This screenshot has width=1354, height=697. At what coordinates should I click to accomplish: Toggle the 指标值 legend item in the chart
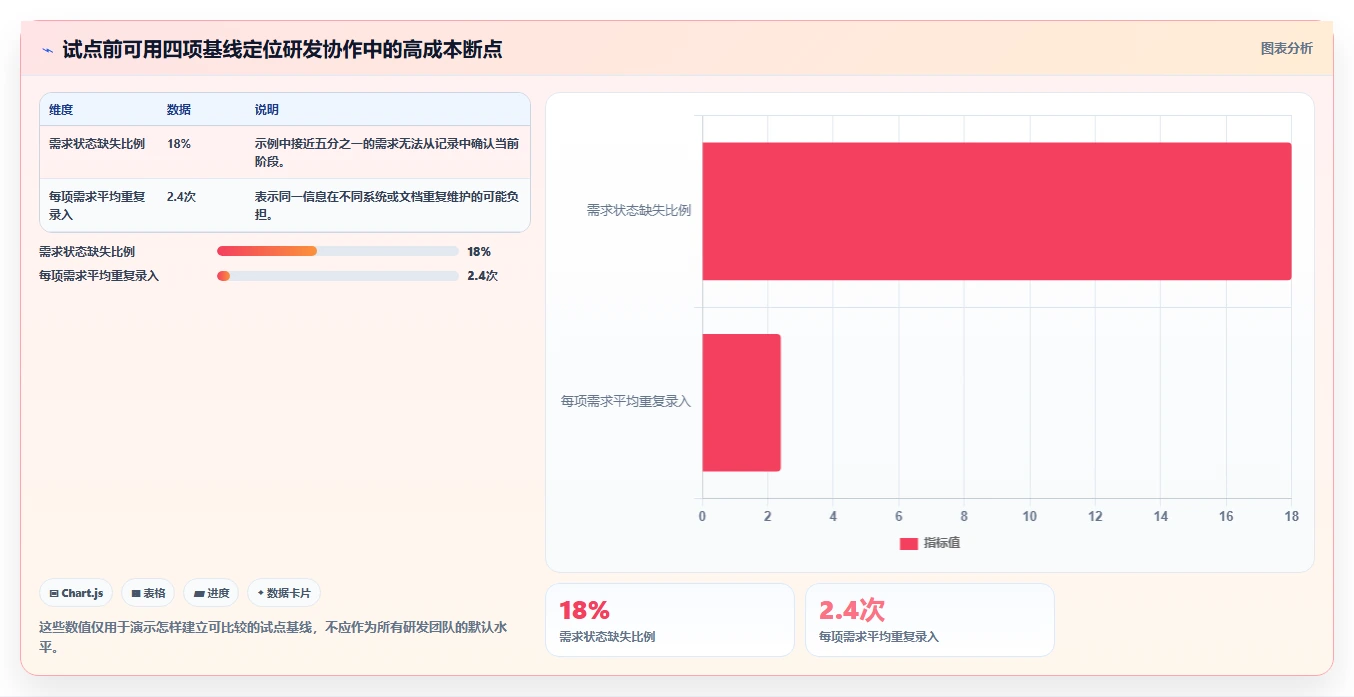(x=930, y=543)
